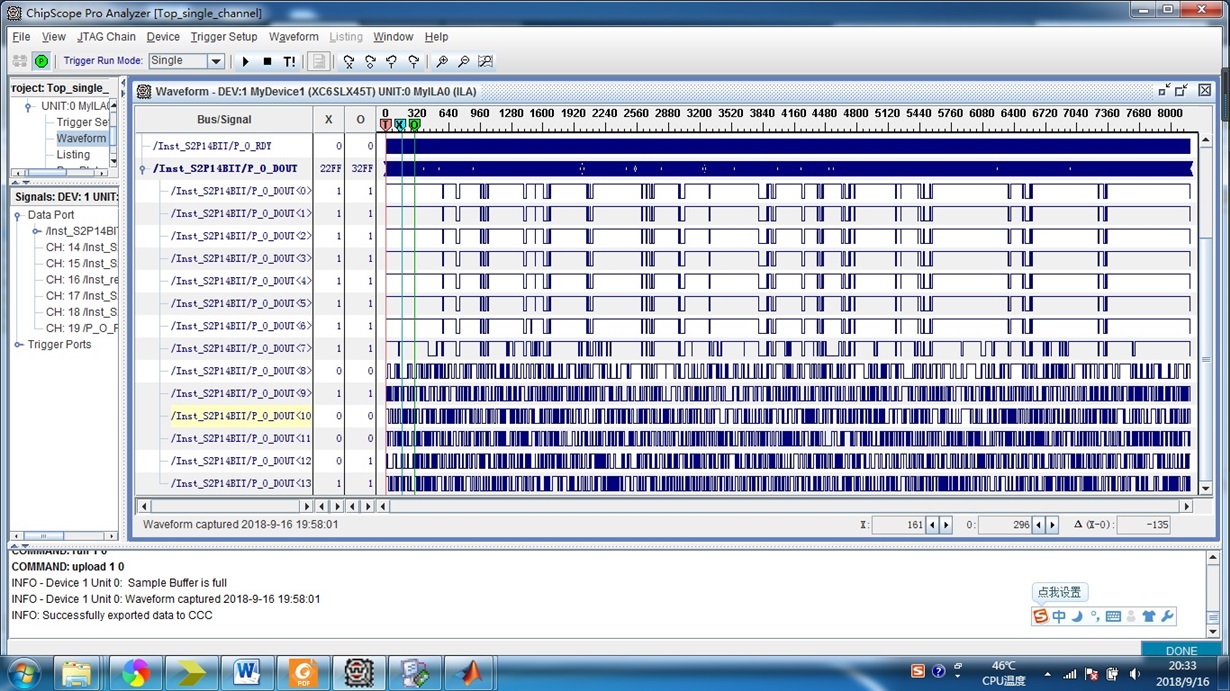Select Trigger Setup in project tree
This screenshot has width=1230, height=691.
[x=83, y=122]
